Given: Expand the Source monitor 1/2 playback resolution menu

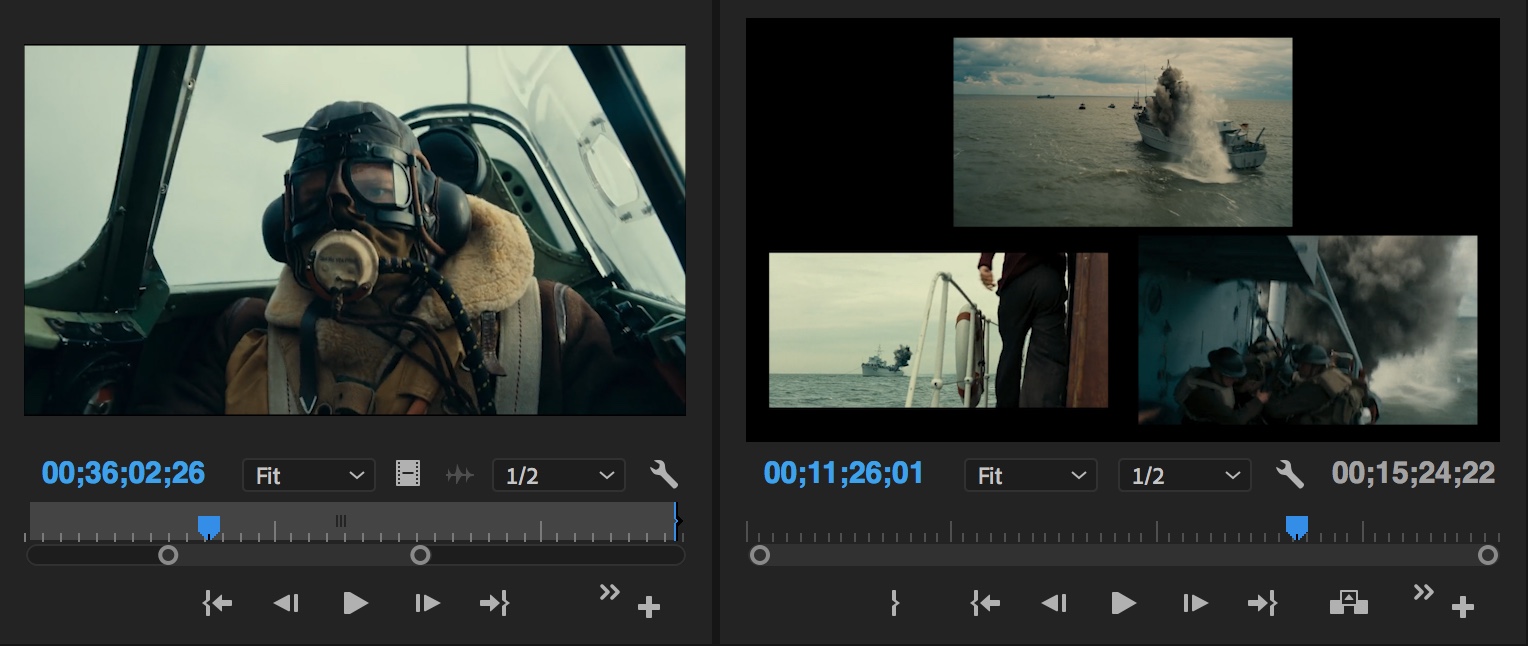Looking at the screenshot, I should [x=558, y=475].
